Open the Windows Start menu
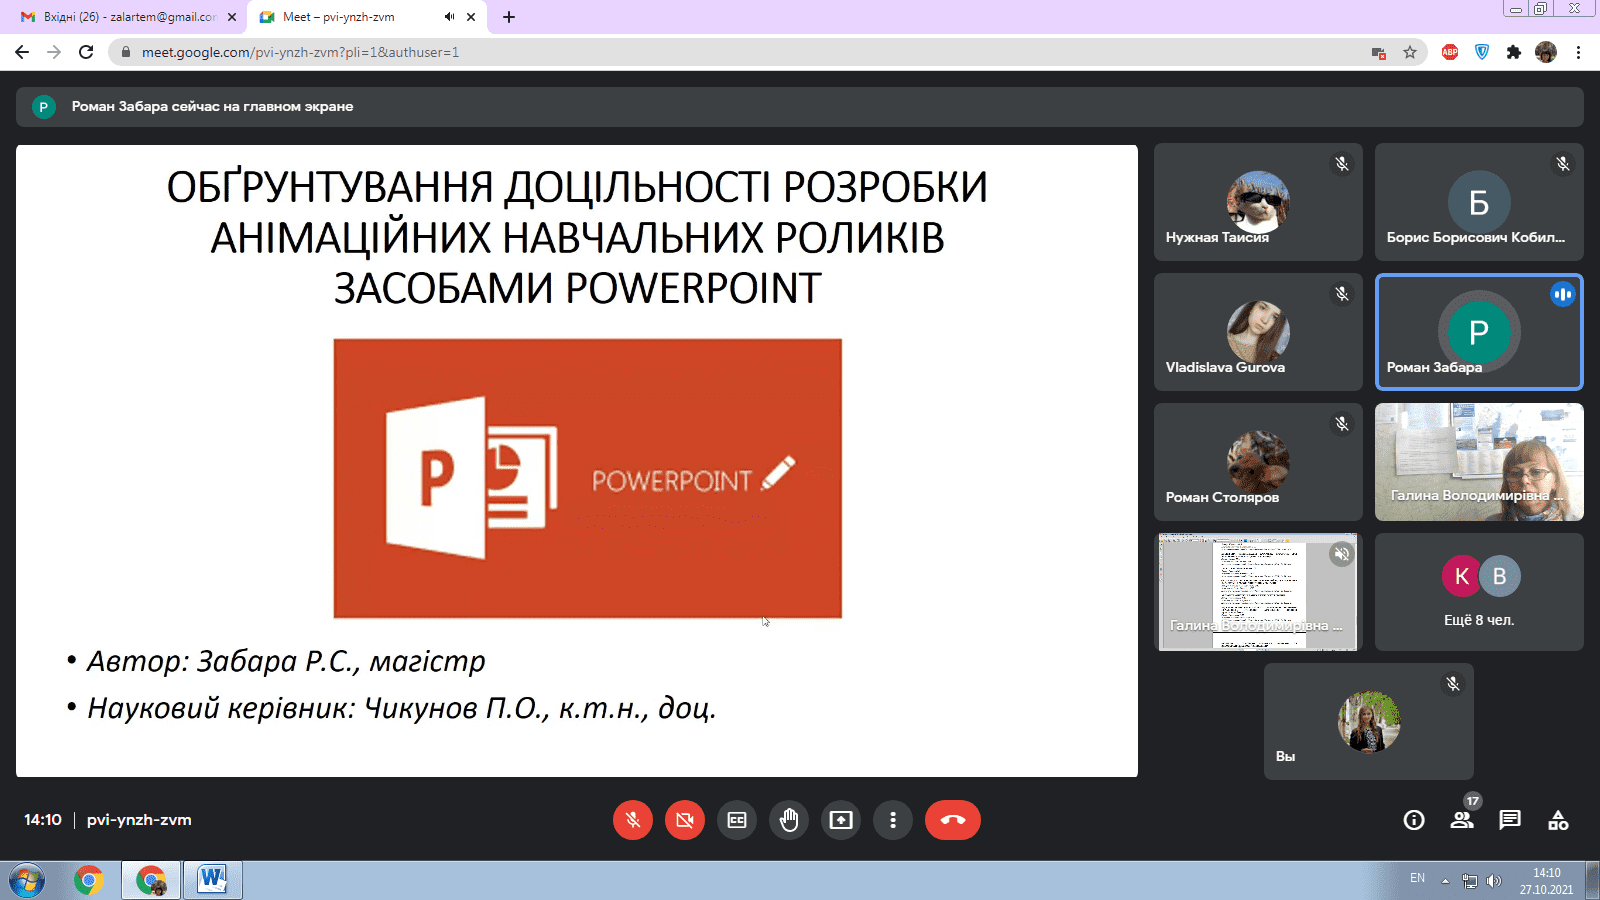The width and height of the screenshot is (1600, 900). pos(28,880)
